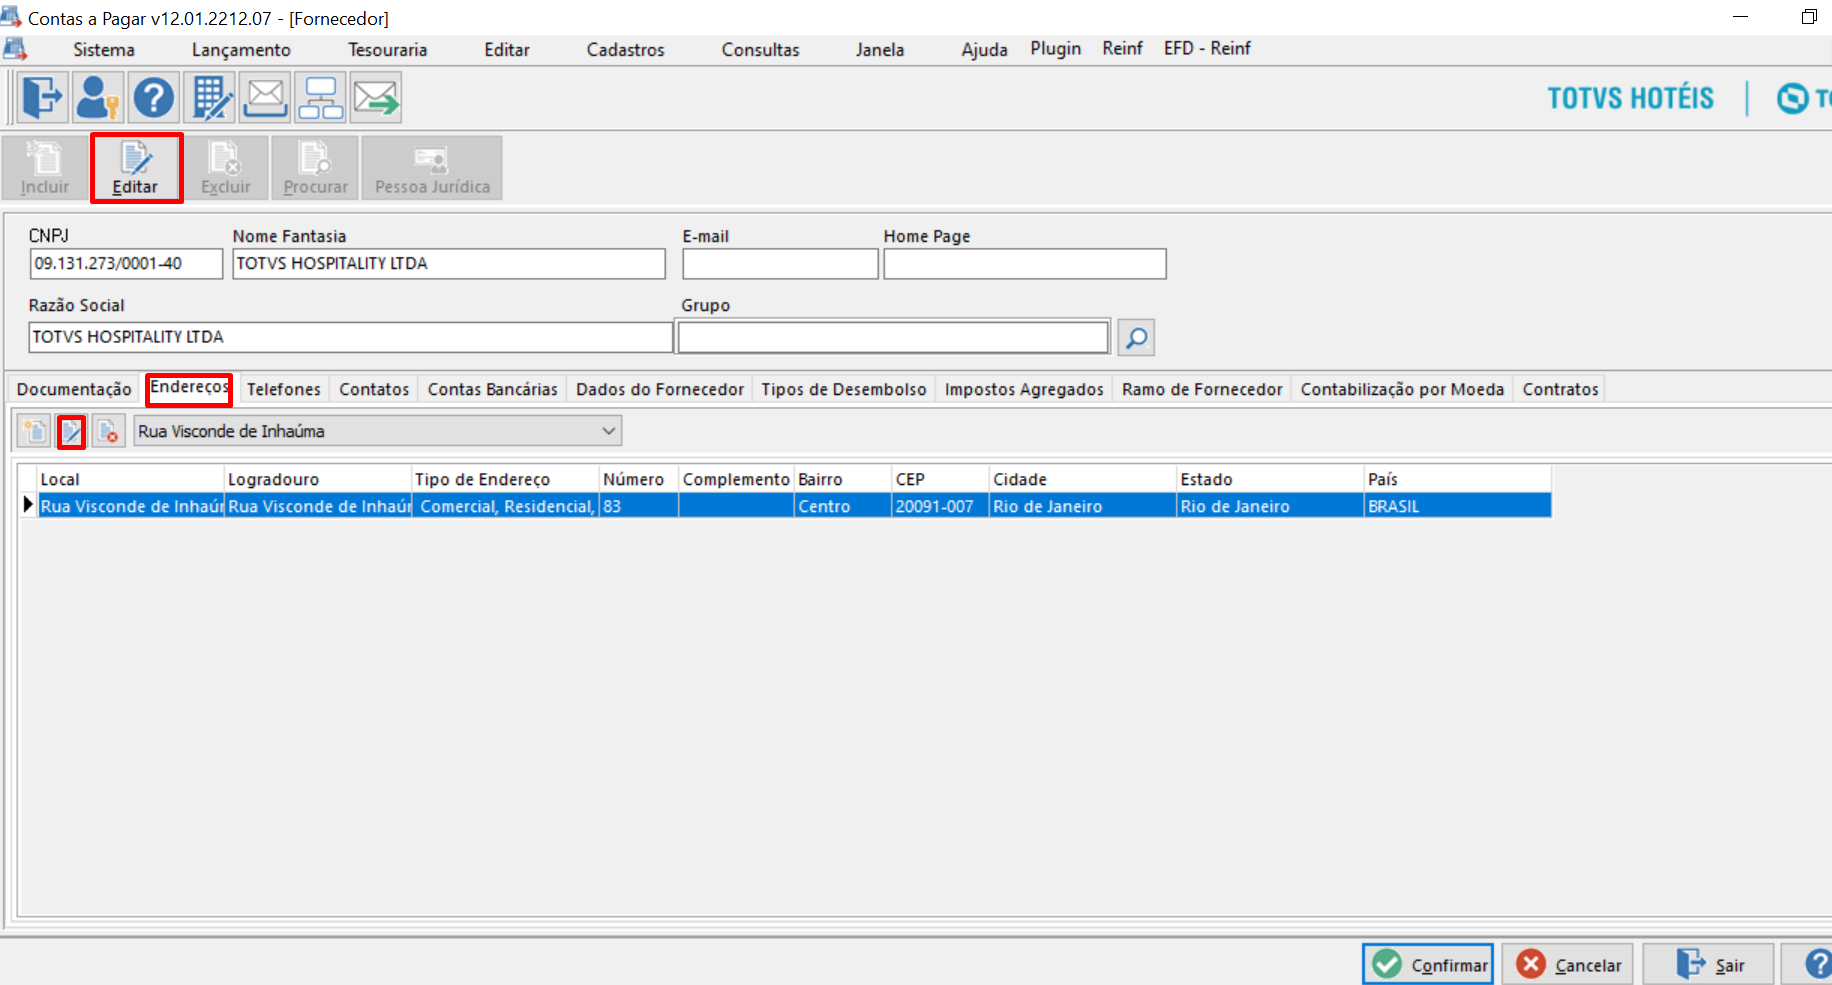
Task: Click the network diagram toolbar icon
Action: pyautogui.click(x=321, y=98)
